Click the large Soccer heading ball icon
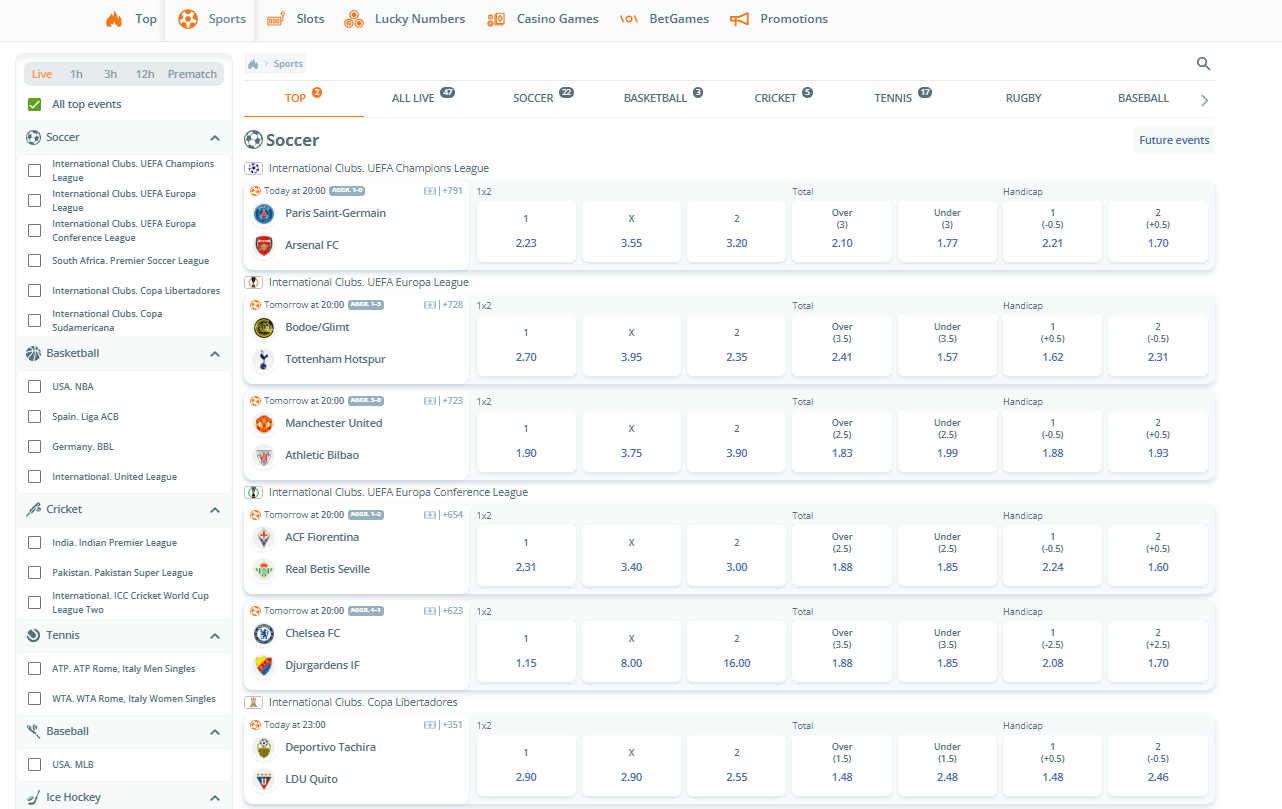The image size is (1282, 809). pyautogui.click(x=253, y=140)
